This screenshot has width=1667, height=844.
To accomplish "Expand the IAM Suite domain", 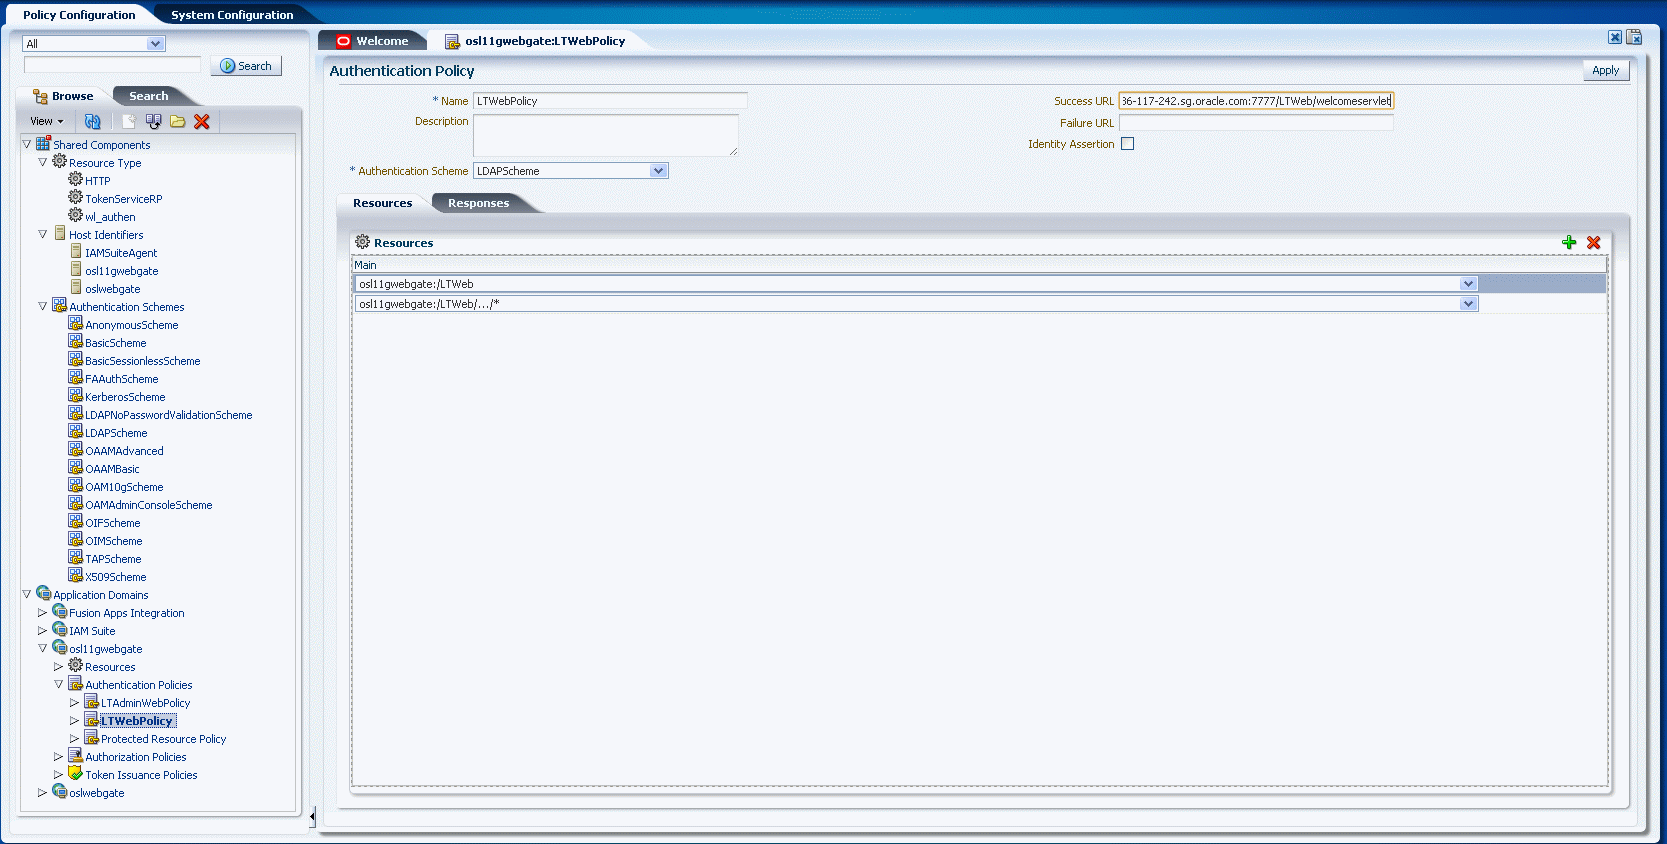I will tap(43, 630).
